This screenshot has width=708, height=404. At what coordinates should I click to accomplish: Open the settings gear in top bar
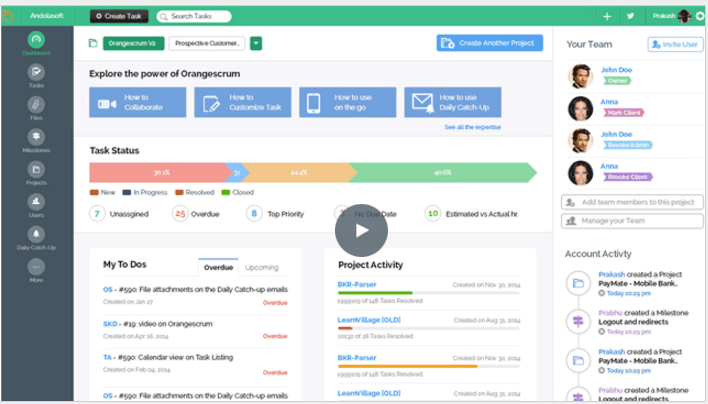(700, 16)
